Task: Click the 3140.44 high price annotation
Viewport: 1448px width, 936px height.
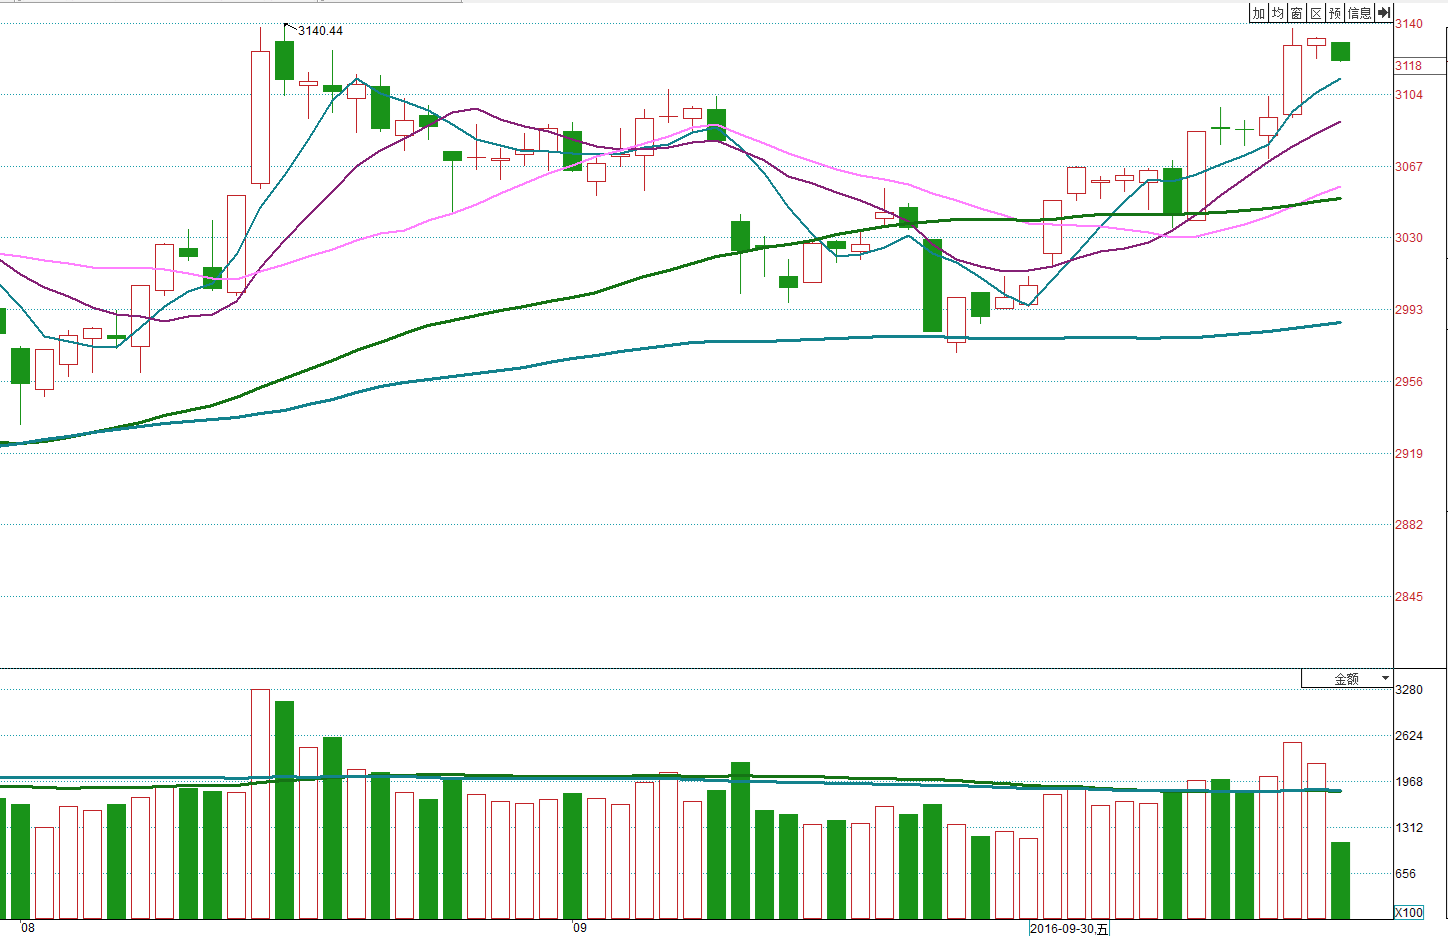Action: [x=320, y=31]
